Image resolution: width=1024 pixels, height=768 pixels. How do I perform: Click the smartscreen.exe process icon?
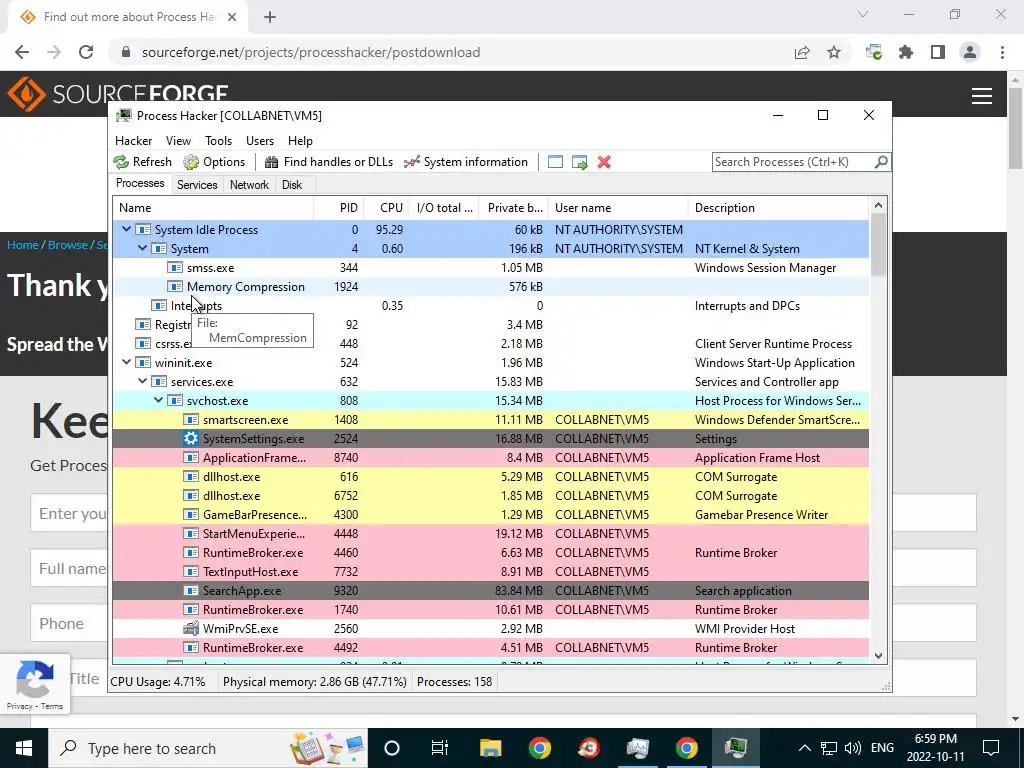click(191, 420)
